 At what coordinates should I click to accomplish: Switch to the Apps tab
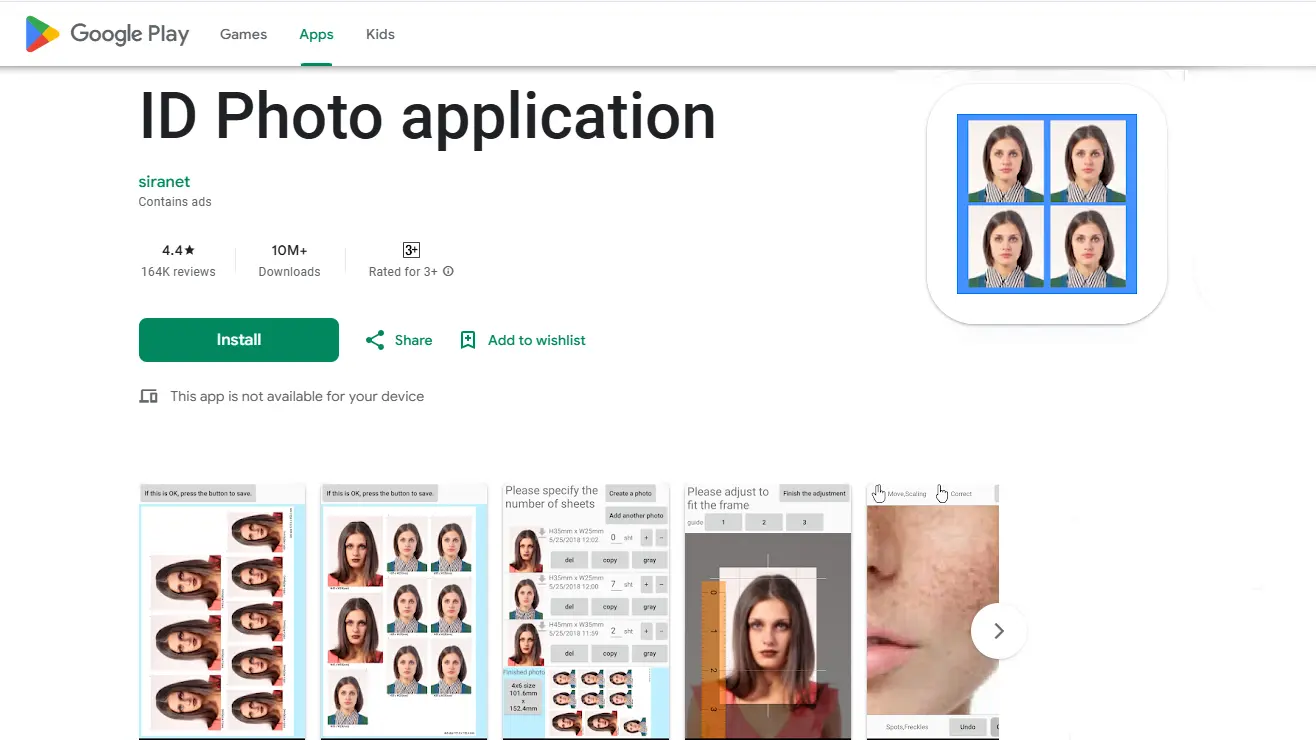[316, 34]
